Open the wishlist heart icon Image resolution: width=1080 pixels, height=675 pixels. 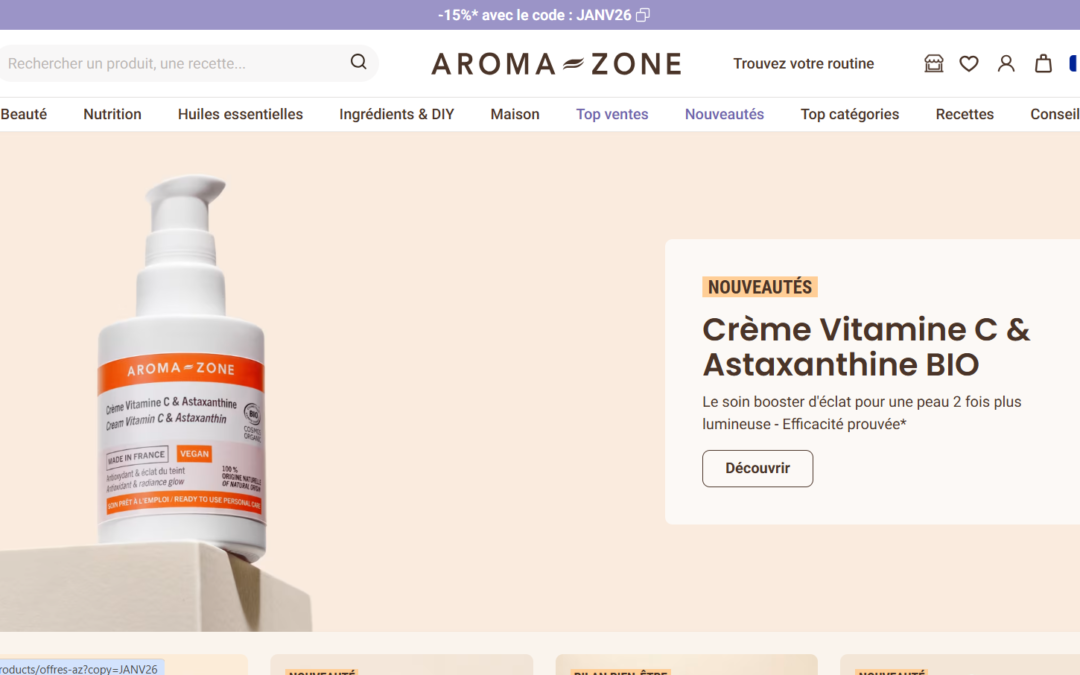pos(969,63)
